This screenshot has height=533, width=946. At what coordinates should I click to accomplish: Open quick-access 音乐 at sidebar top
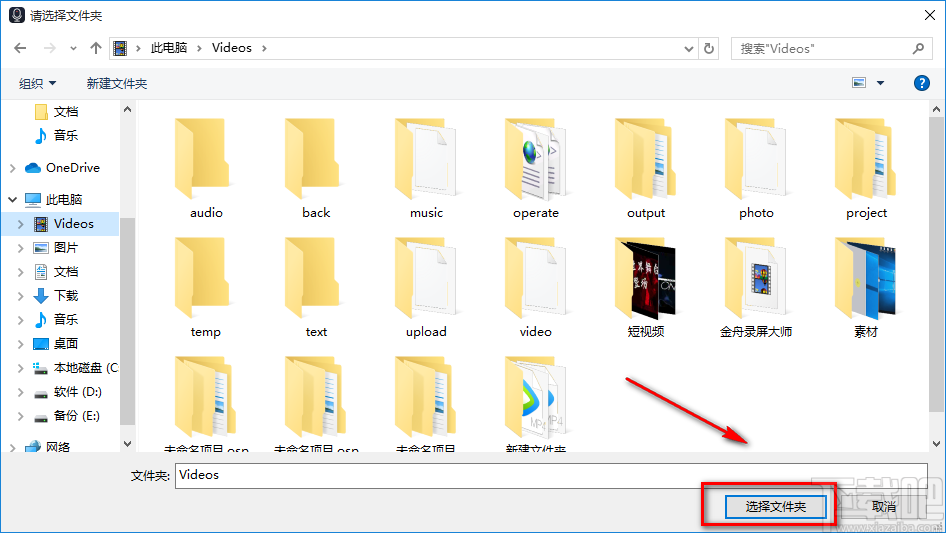[x=57, y=135]
